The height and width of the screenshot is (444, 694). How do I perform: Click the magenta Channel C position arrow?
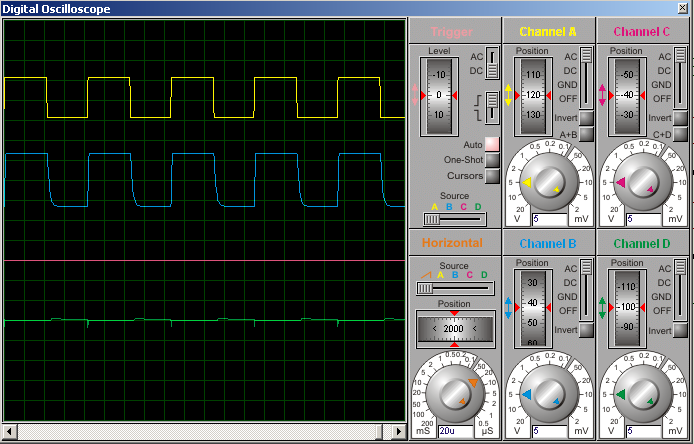point(603,95)
